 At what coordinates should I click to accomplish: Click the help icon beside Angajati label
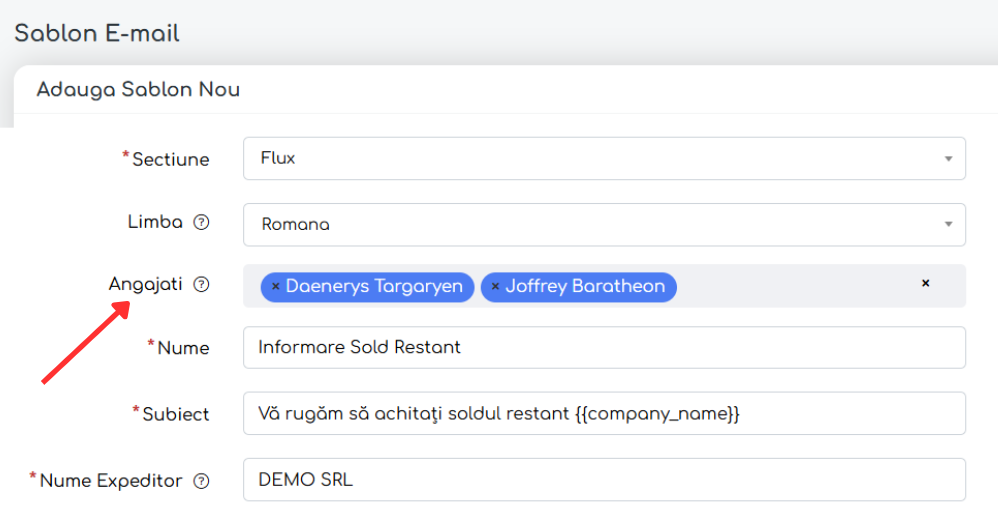[201, 285]
